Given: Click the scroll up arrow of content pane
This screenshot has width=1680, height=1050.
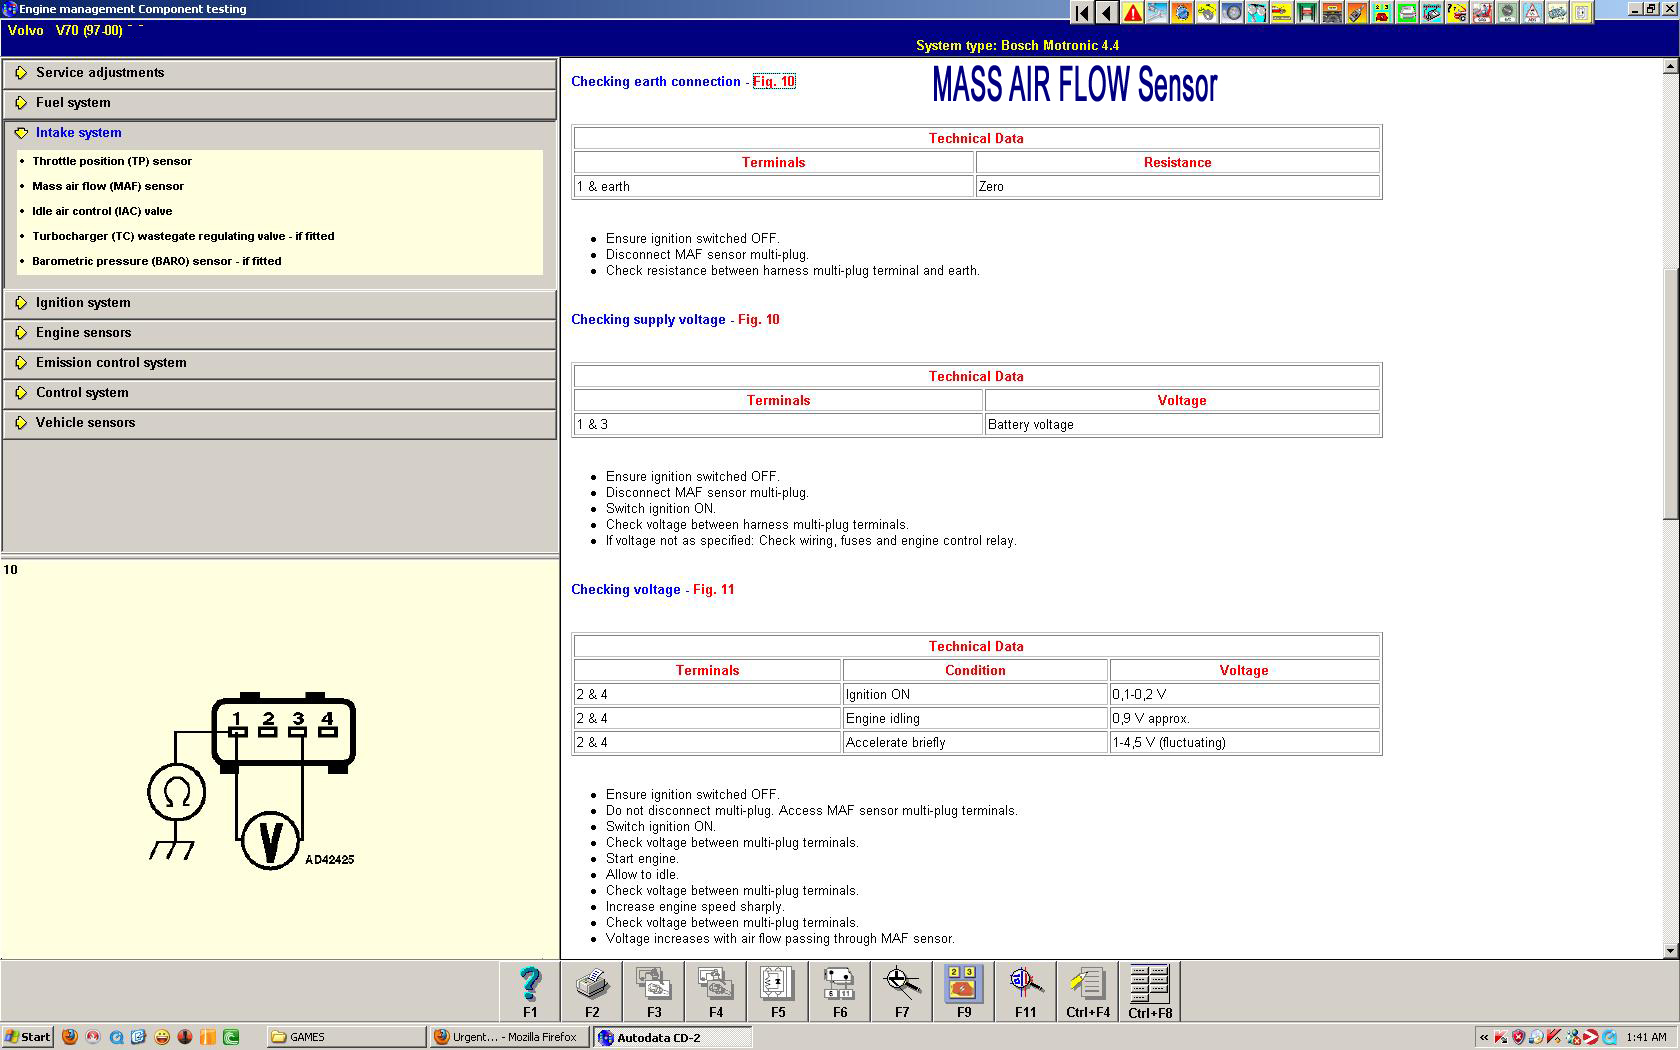Looking at the screenshot, I should point(1670,67).
